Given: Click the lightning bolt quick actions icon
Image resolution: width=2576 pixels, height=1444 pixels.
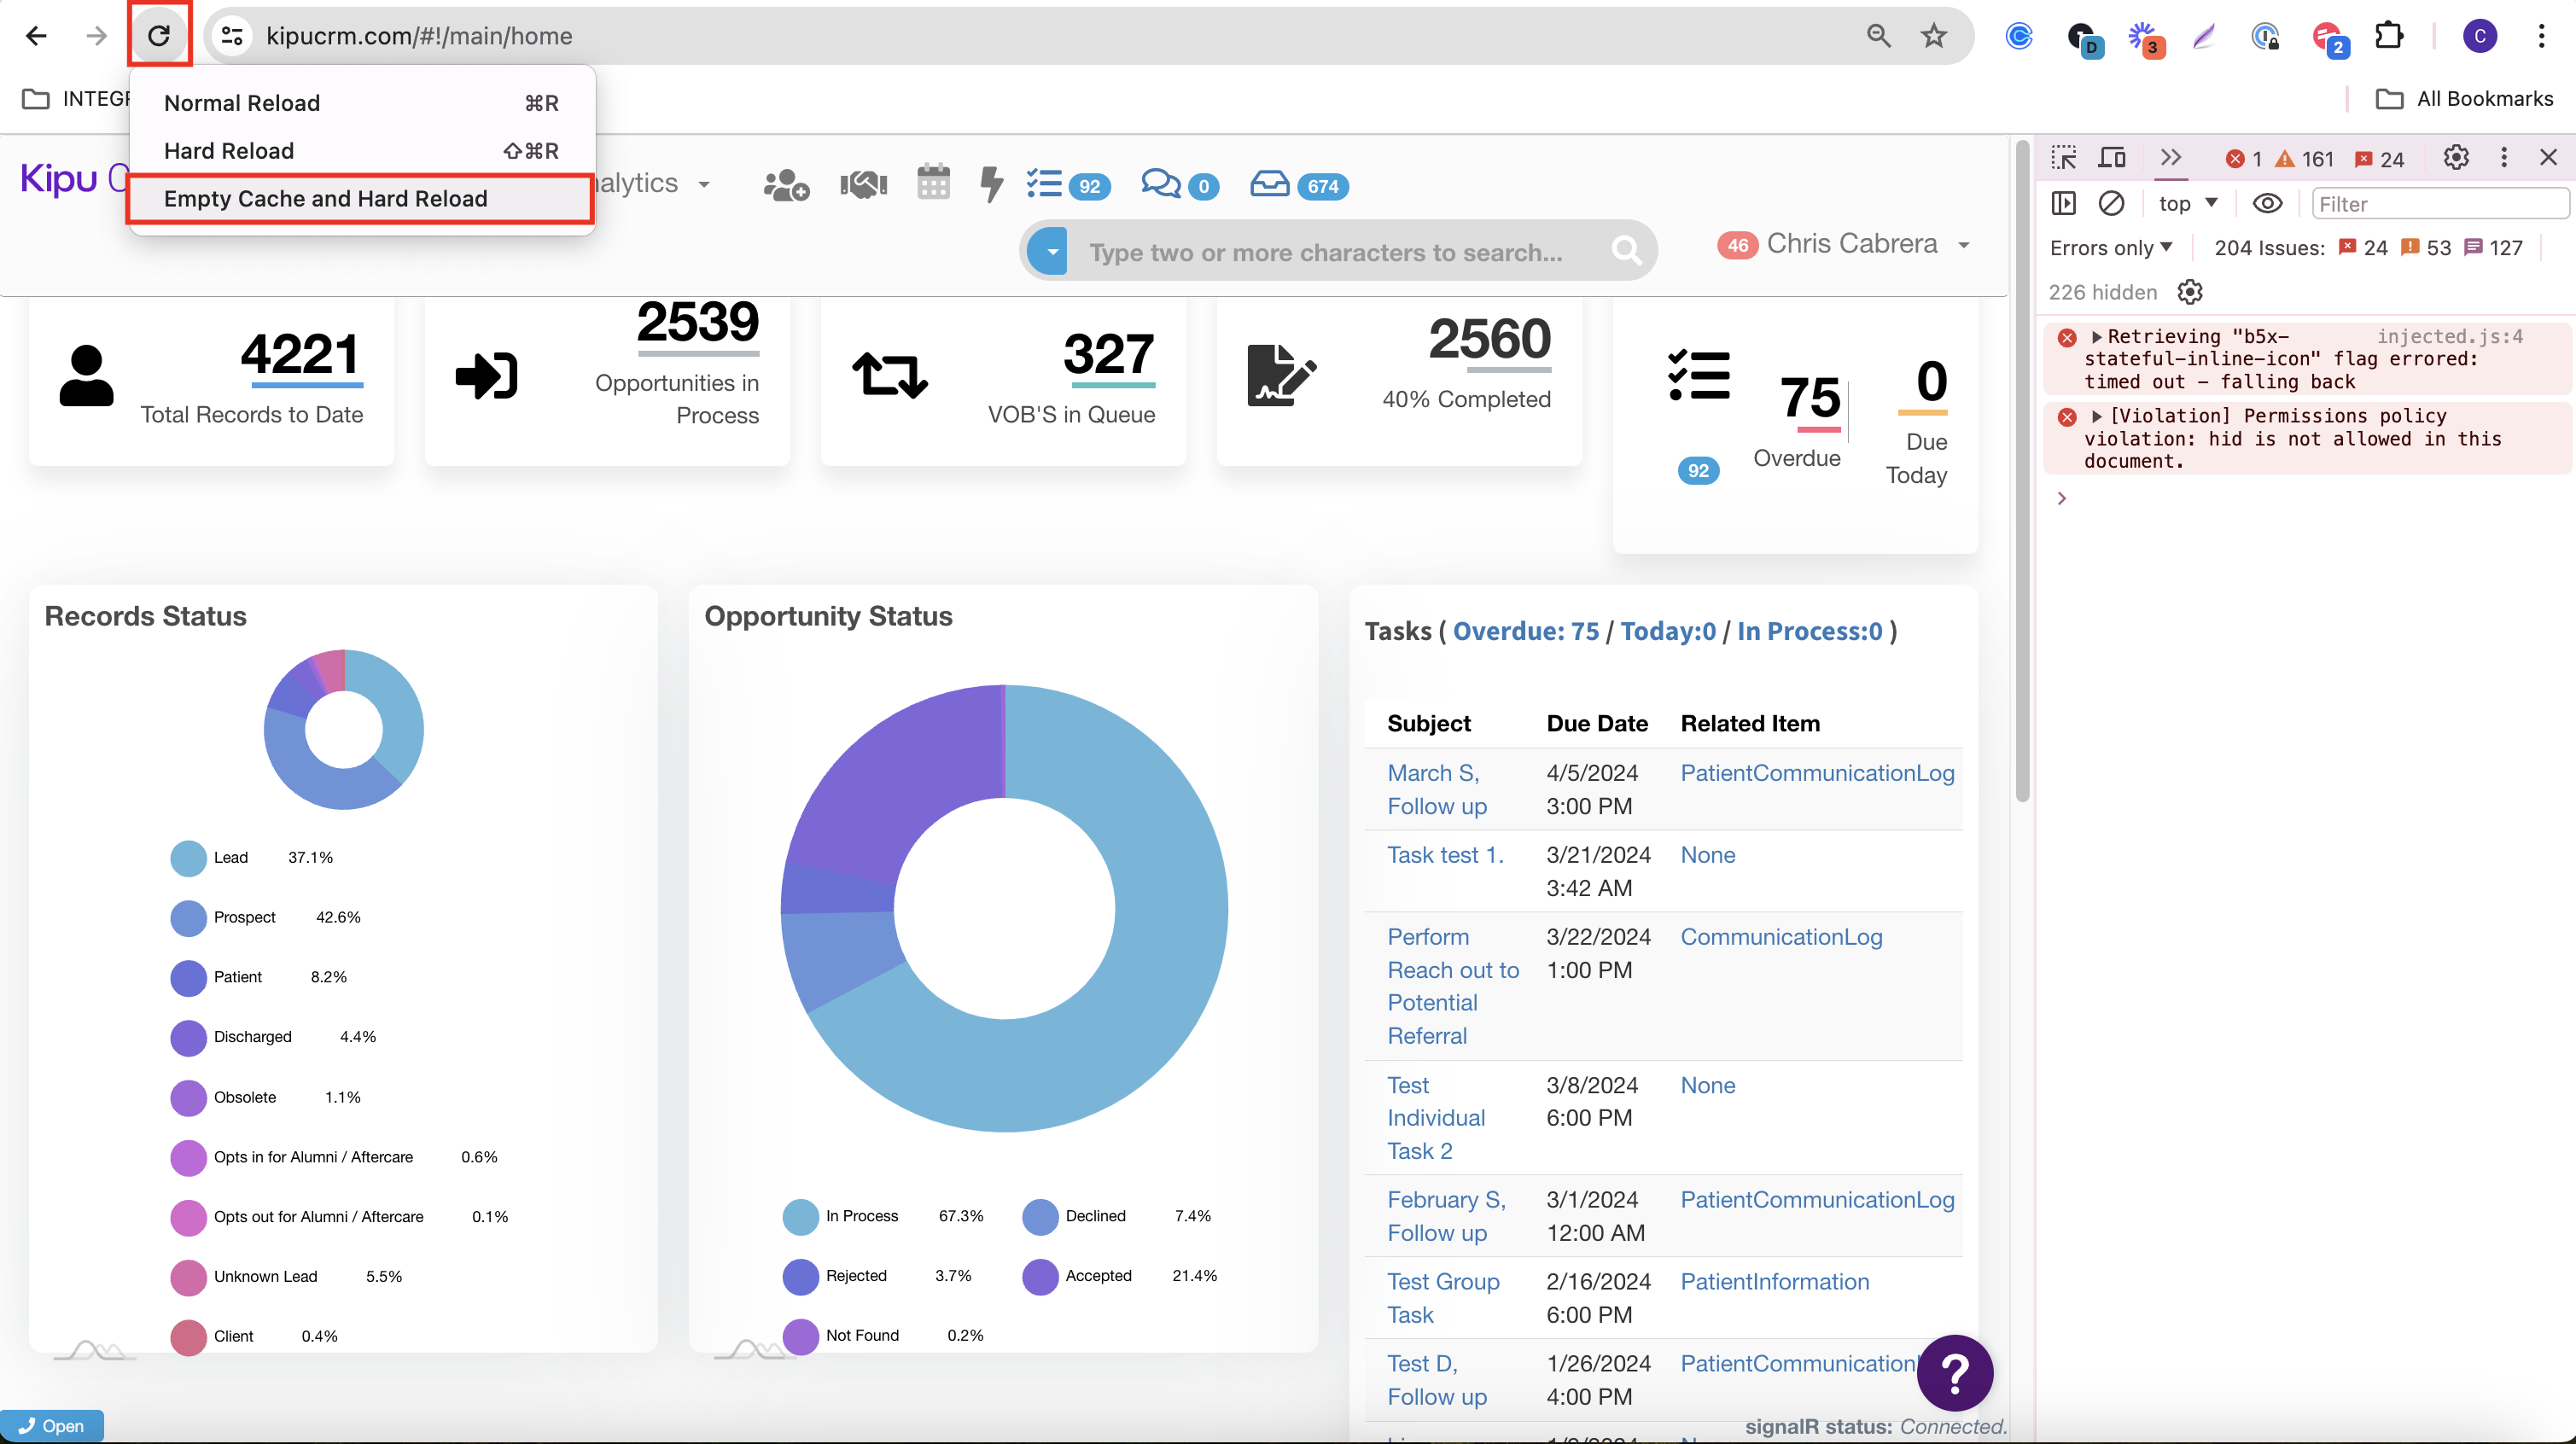Looking at the screenshot, I should [990, 184].
